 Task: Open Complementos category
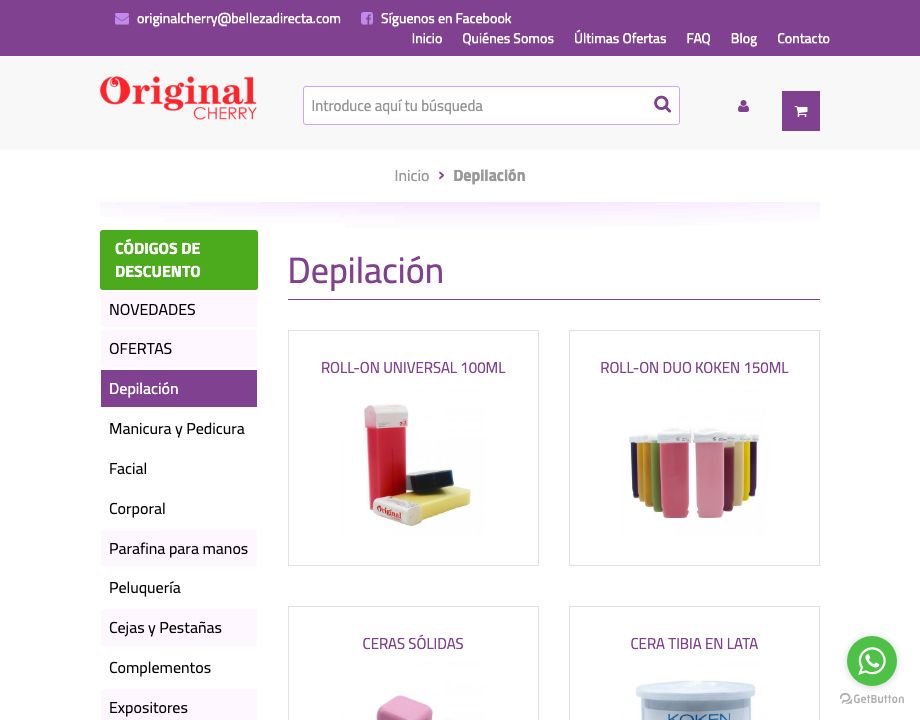[179, 668]
